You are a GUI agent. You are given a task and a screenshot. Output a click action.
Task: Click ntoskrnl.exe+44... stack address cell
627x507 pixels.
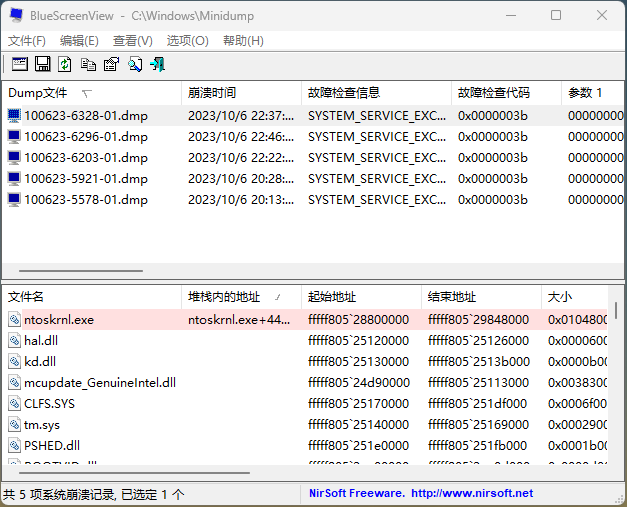pyautogui.click(x=239, y=319)
